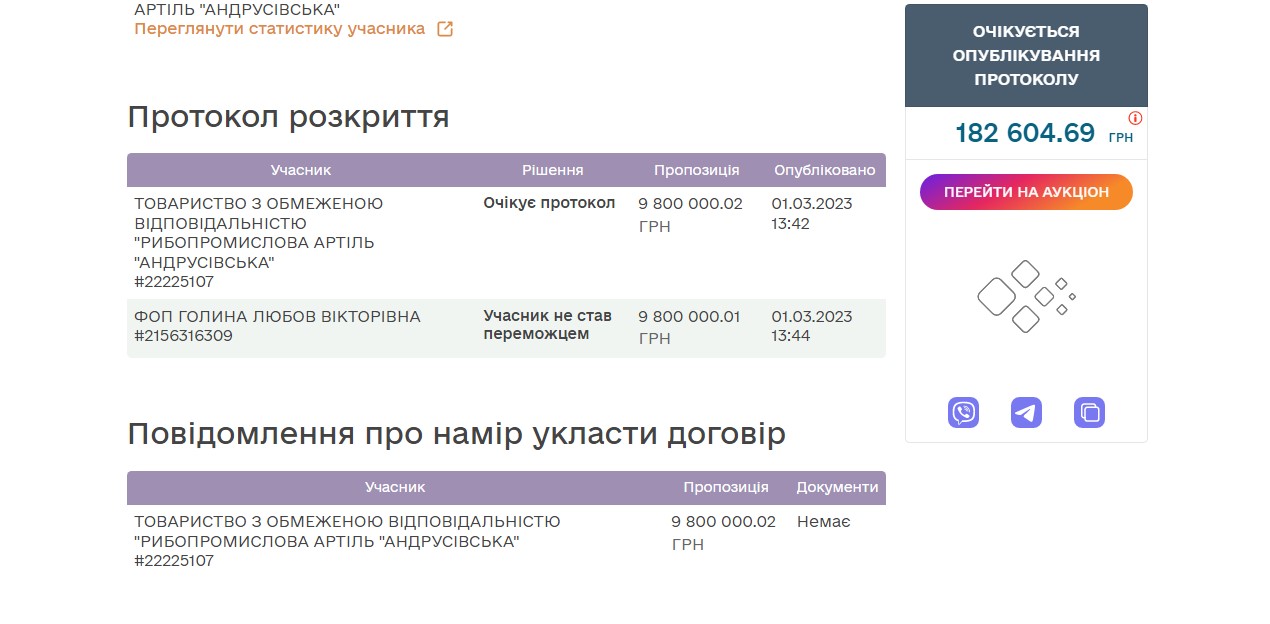Click the copy link icon
Screen dimensions: 1270x624
click(x=1089, y=412)
